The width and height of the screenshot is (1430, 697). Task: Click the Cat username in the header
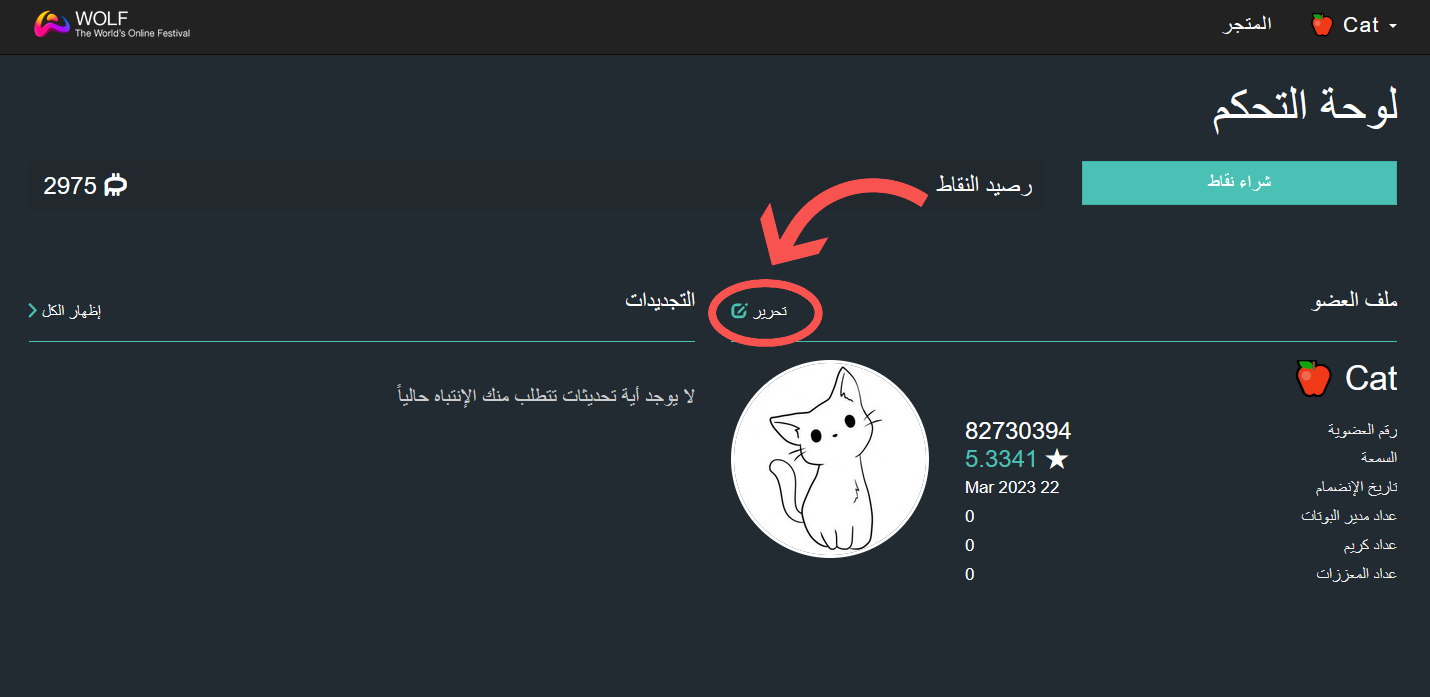[1361, 25]
